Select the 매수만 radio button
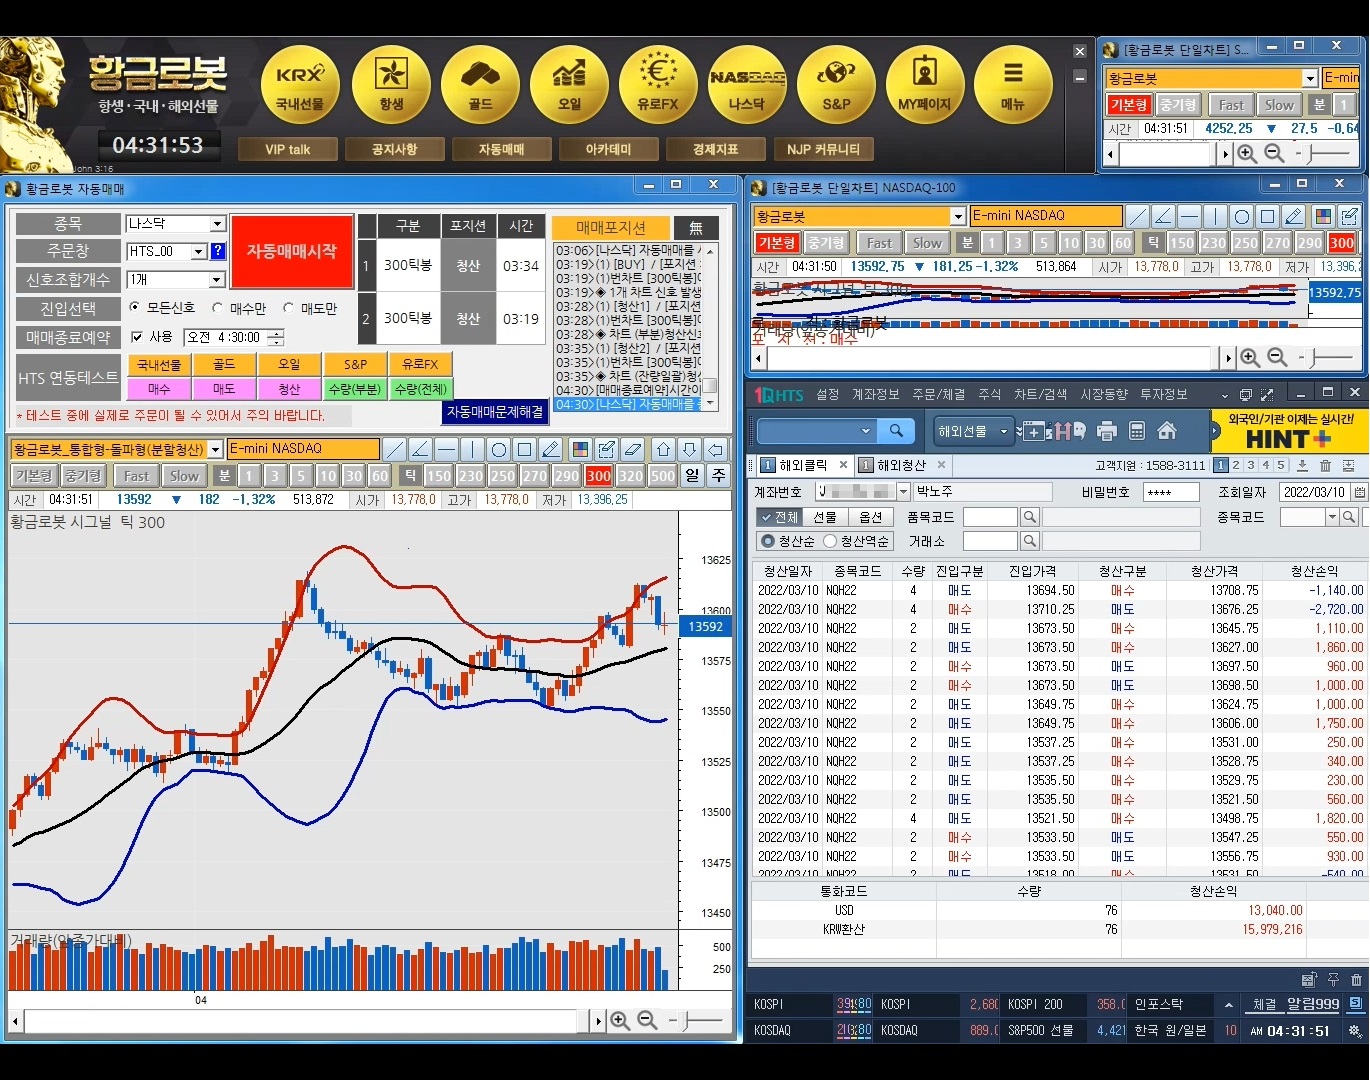Screen dimensions: 1370x1080 pyautogui.click(x=217, y=308)
